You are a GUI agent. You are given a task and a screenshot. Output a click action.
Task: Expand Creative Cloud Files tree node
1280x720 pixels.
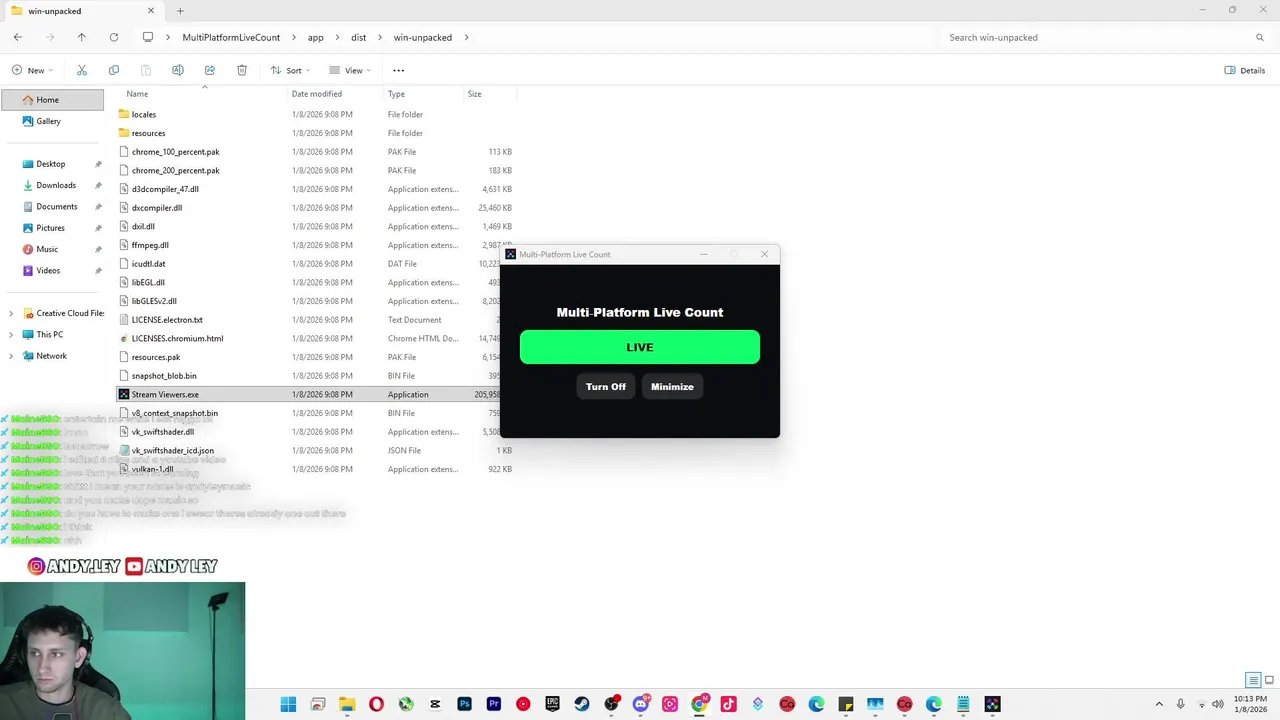tap(11, 313)
